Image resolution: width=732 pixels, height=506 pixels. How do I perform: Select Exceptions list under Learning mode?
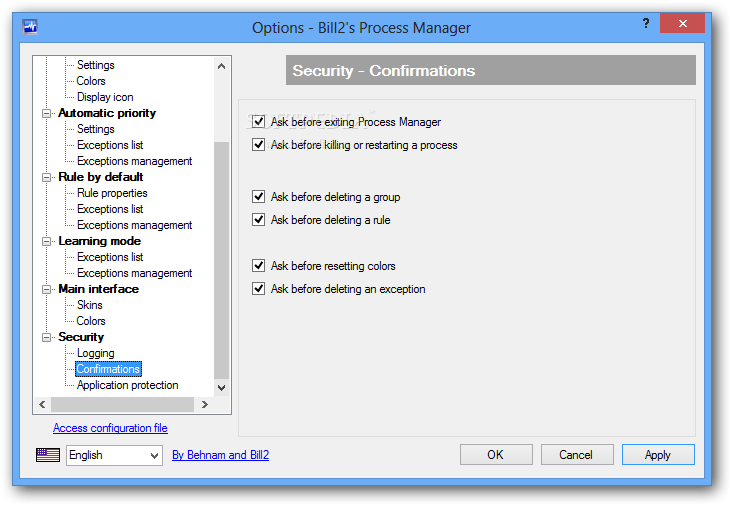click(110, 257)
